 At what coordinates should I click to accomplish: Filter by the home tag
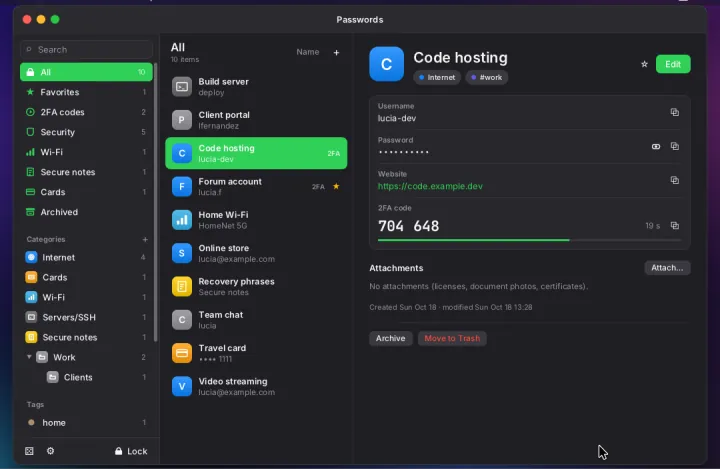[86, 423]
